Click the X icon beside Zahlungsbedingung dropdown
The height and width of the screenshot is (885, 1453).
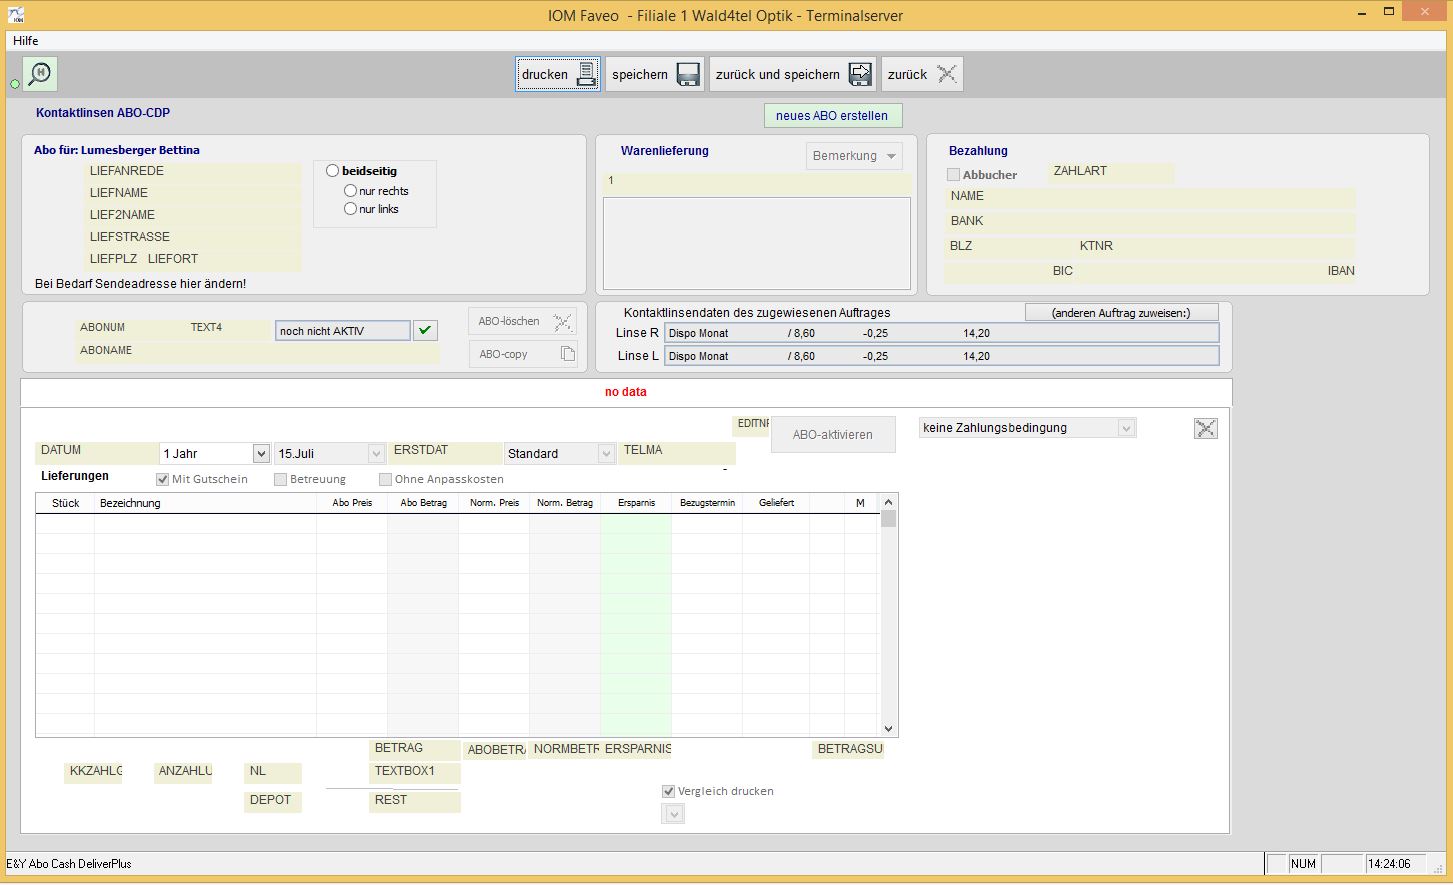point(1205,428)
